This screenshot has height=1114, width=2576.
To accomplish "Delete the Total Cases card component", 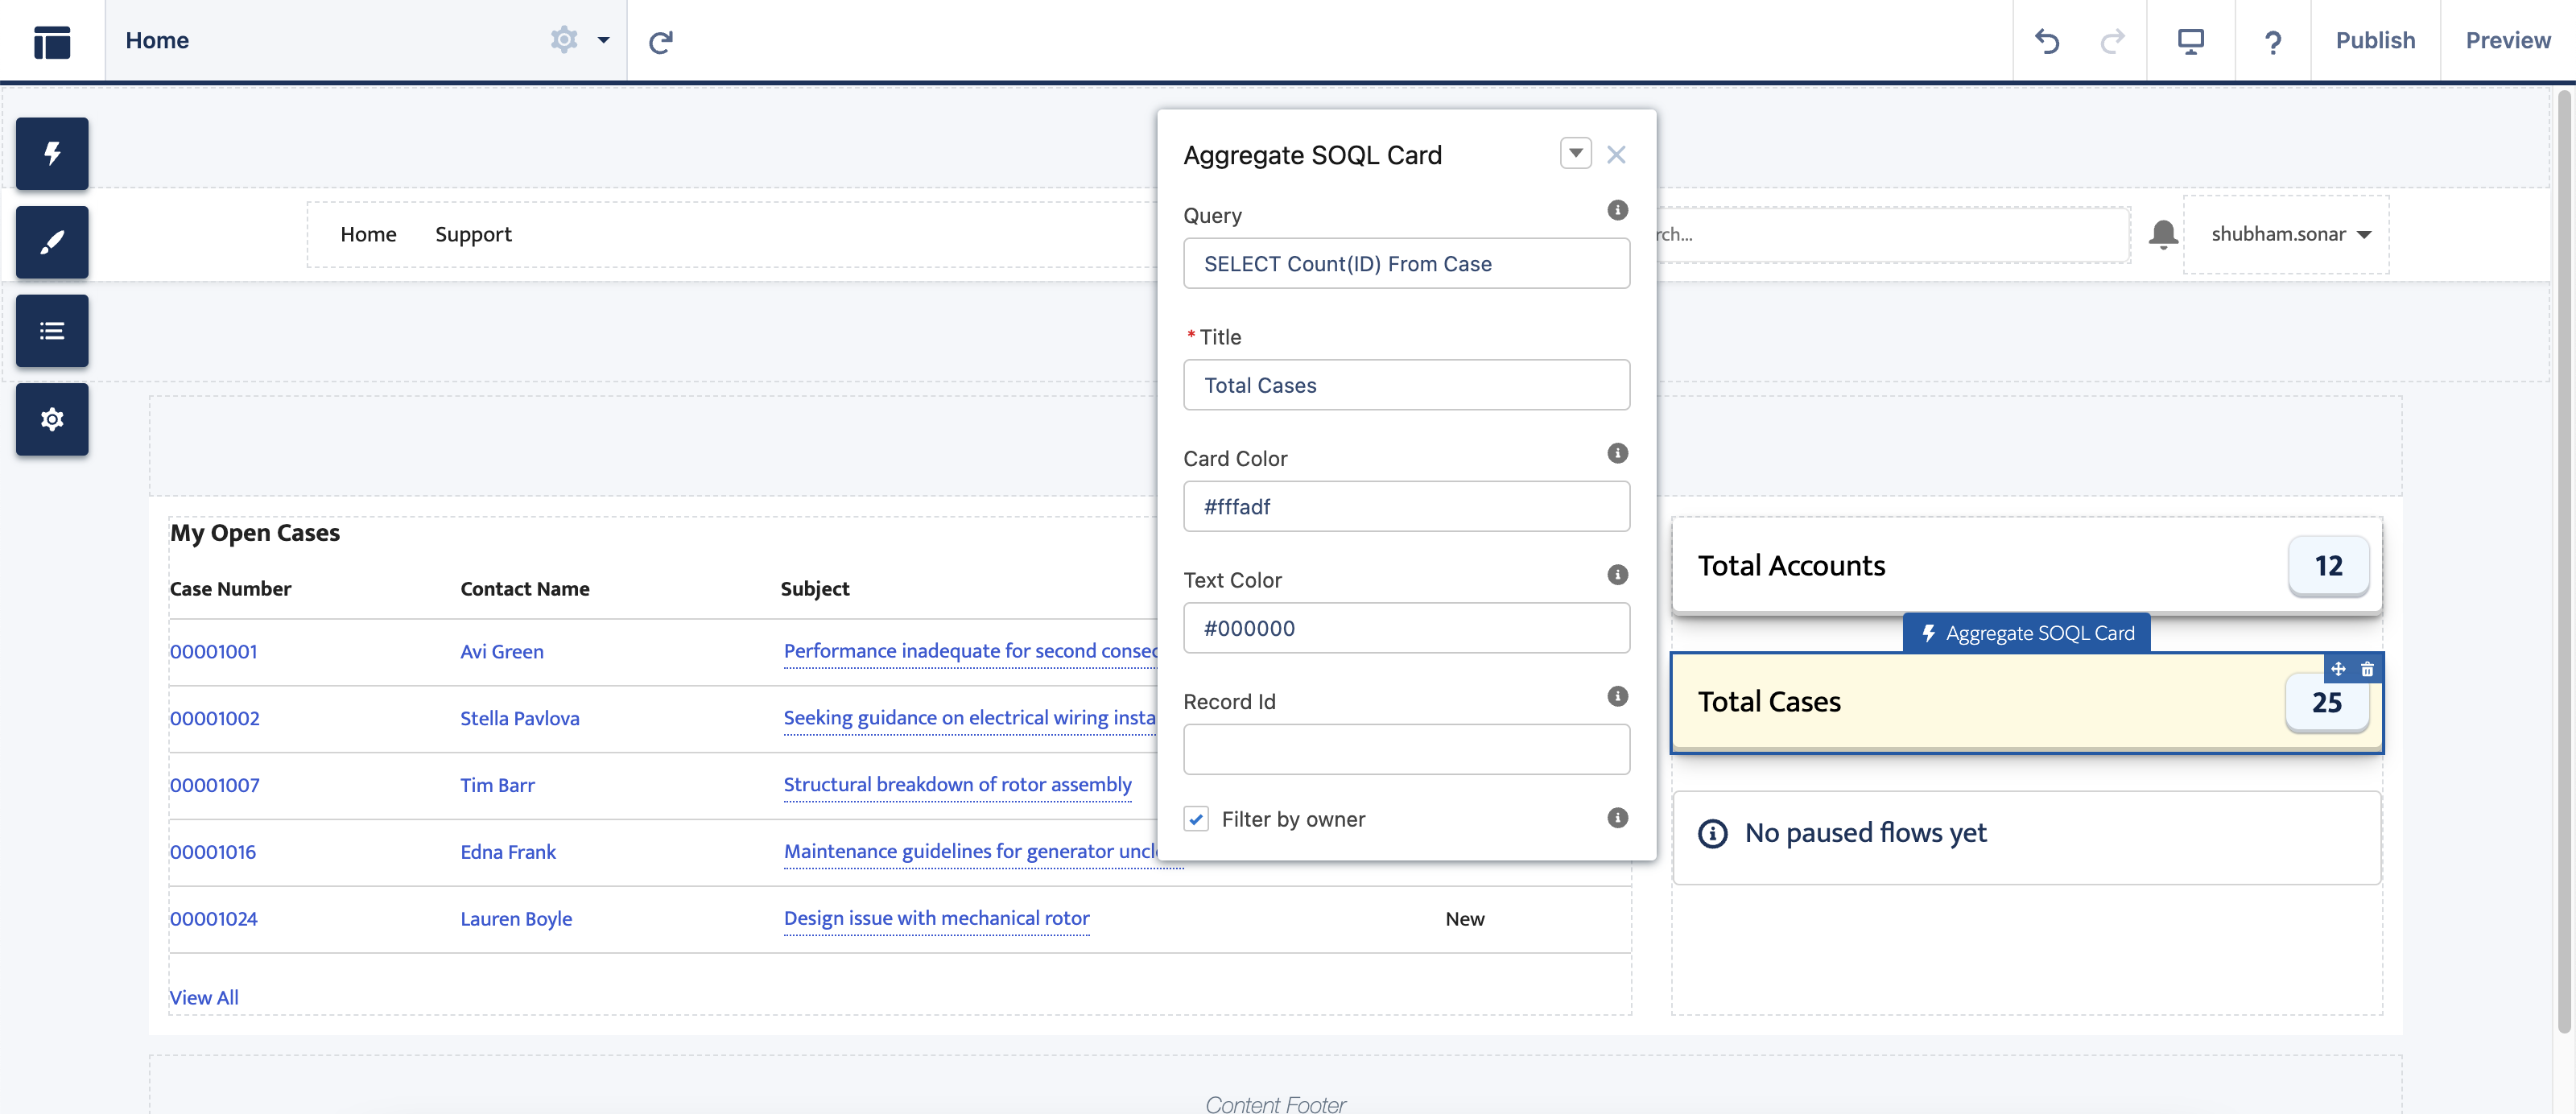I will point(2366,669).
